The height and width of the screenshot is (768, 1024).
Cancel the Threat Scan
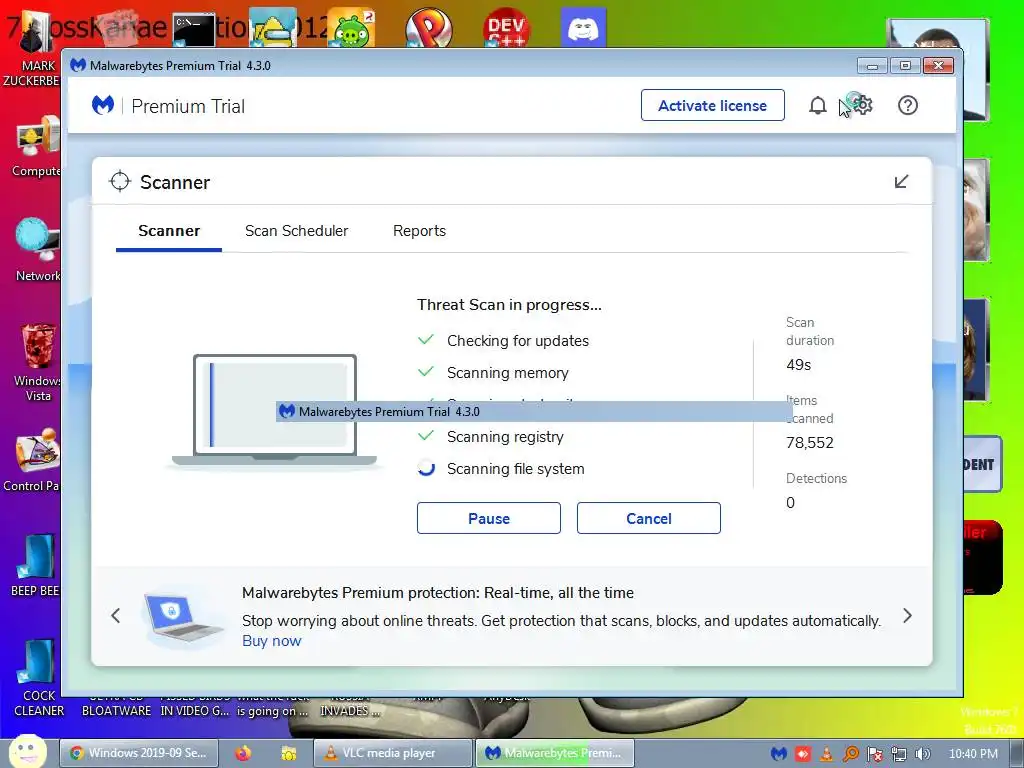[648, 518]
